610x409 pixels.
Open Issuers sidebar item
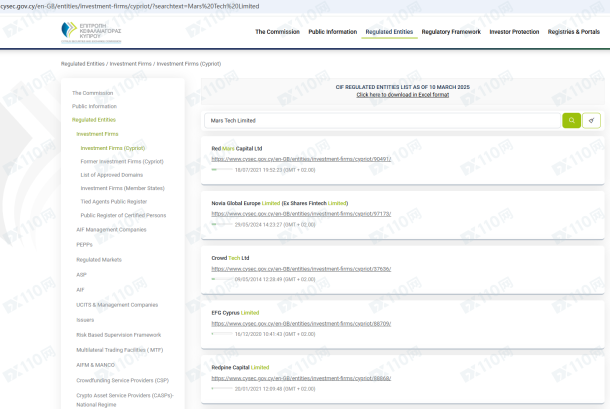(85, 320)
